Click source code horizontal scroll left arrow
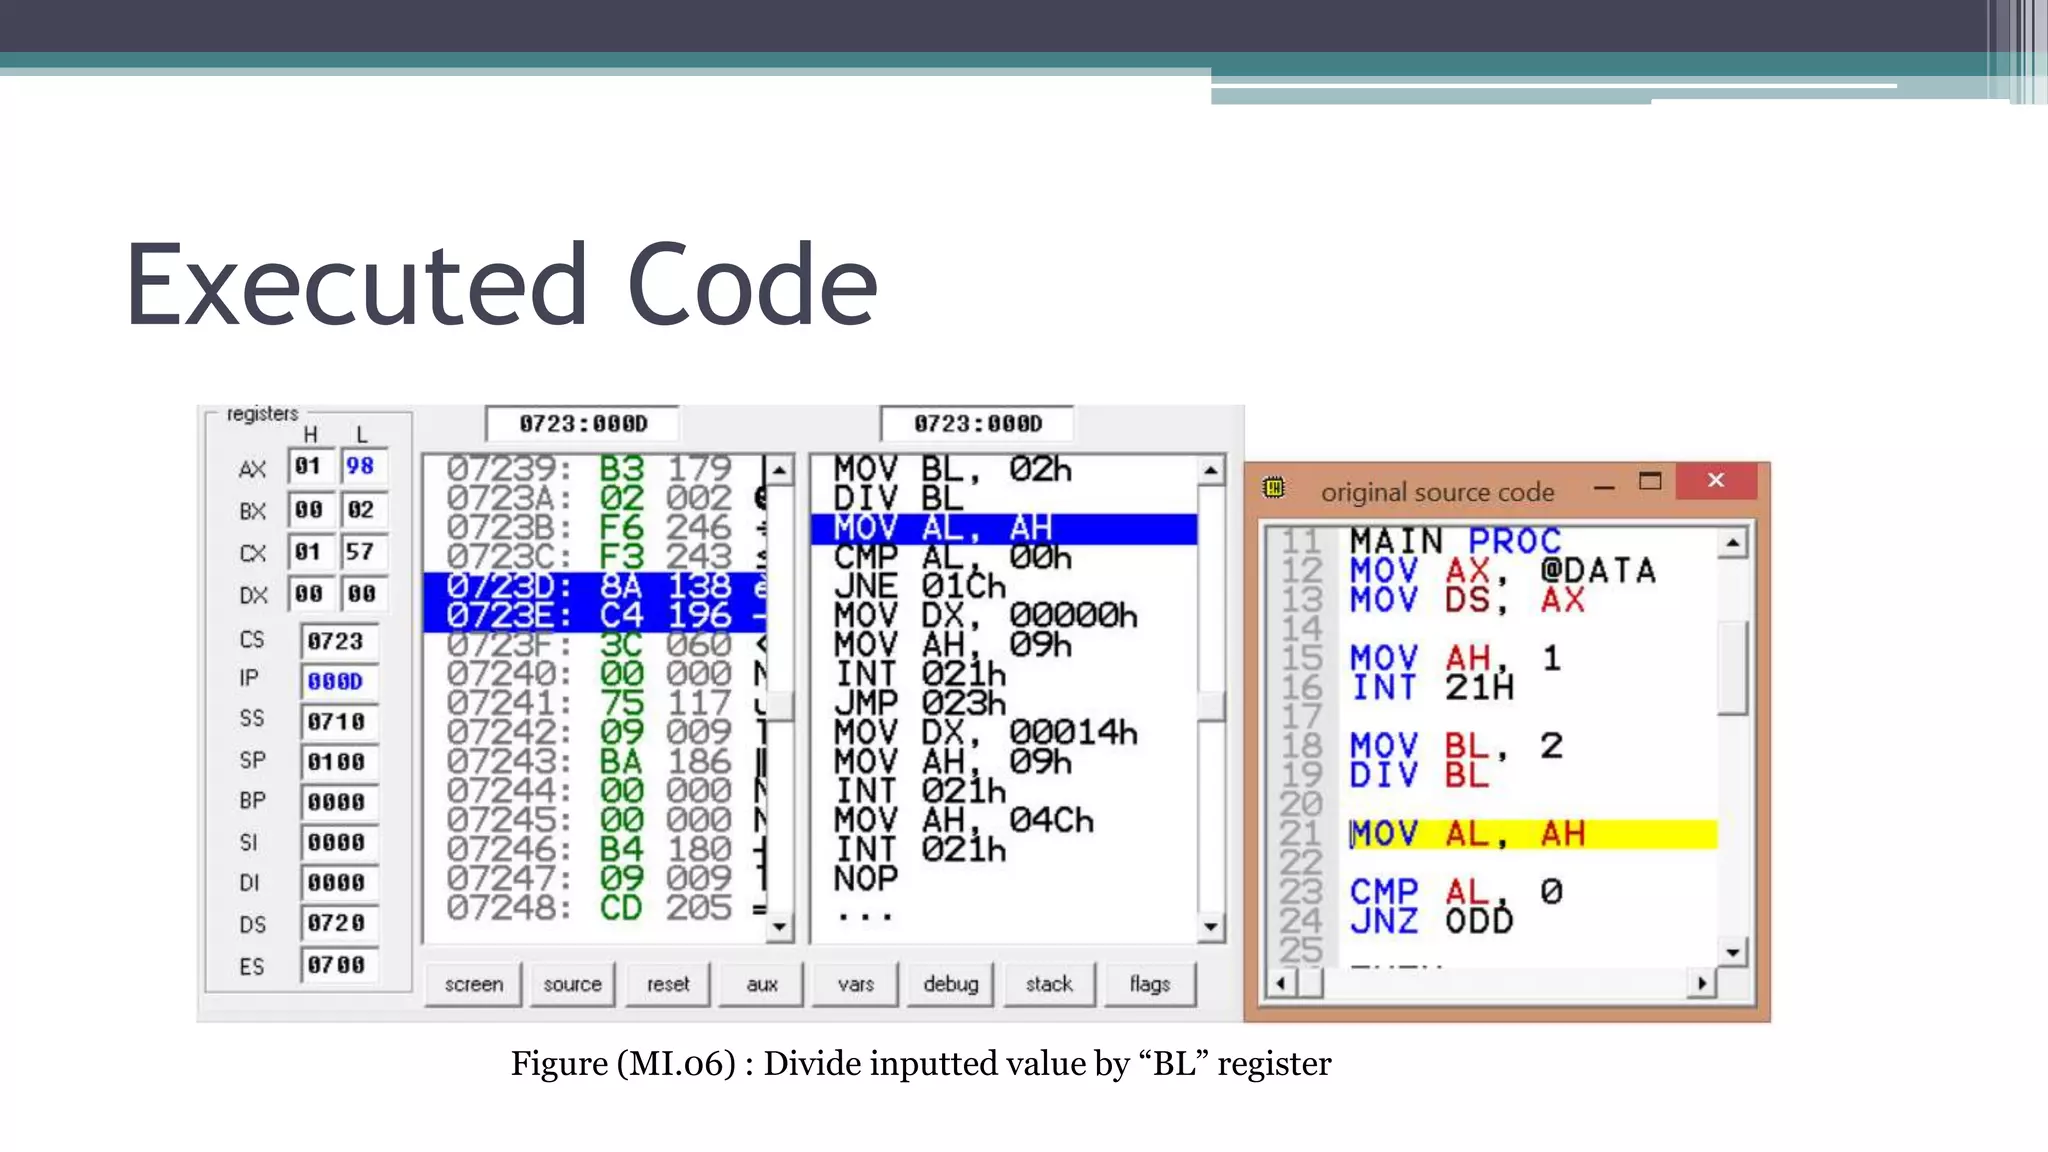The width and height of the screenshot is (2048, 1152). [x=1280, y=984]
